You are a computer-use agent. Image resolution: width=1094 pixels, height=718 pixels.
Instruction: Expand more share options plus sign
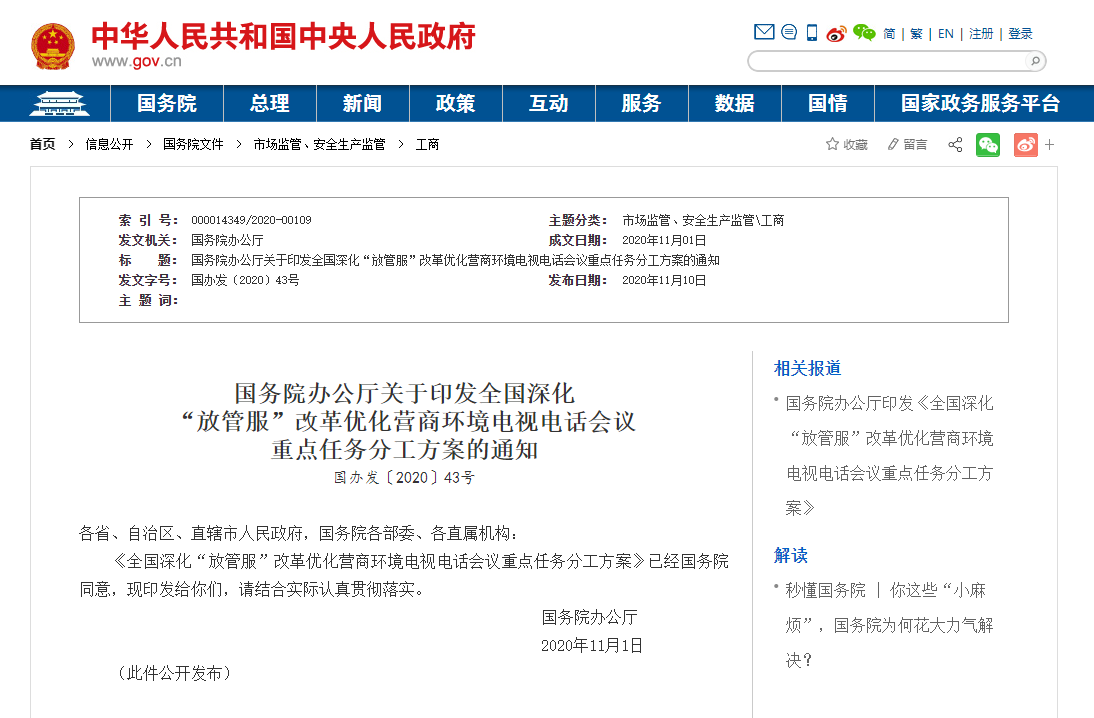tap(1050, 145)
